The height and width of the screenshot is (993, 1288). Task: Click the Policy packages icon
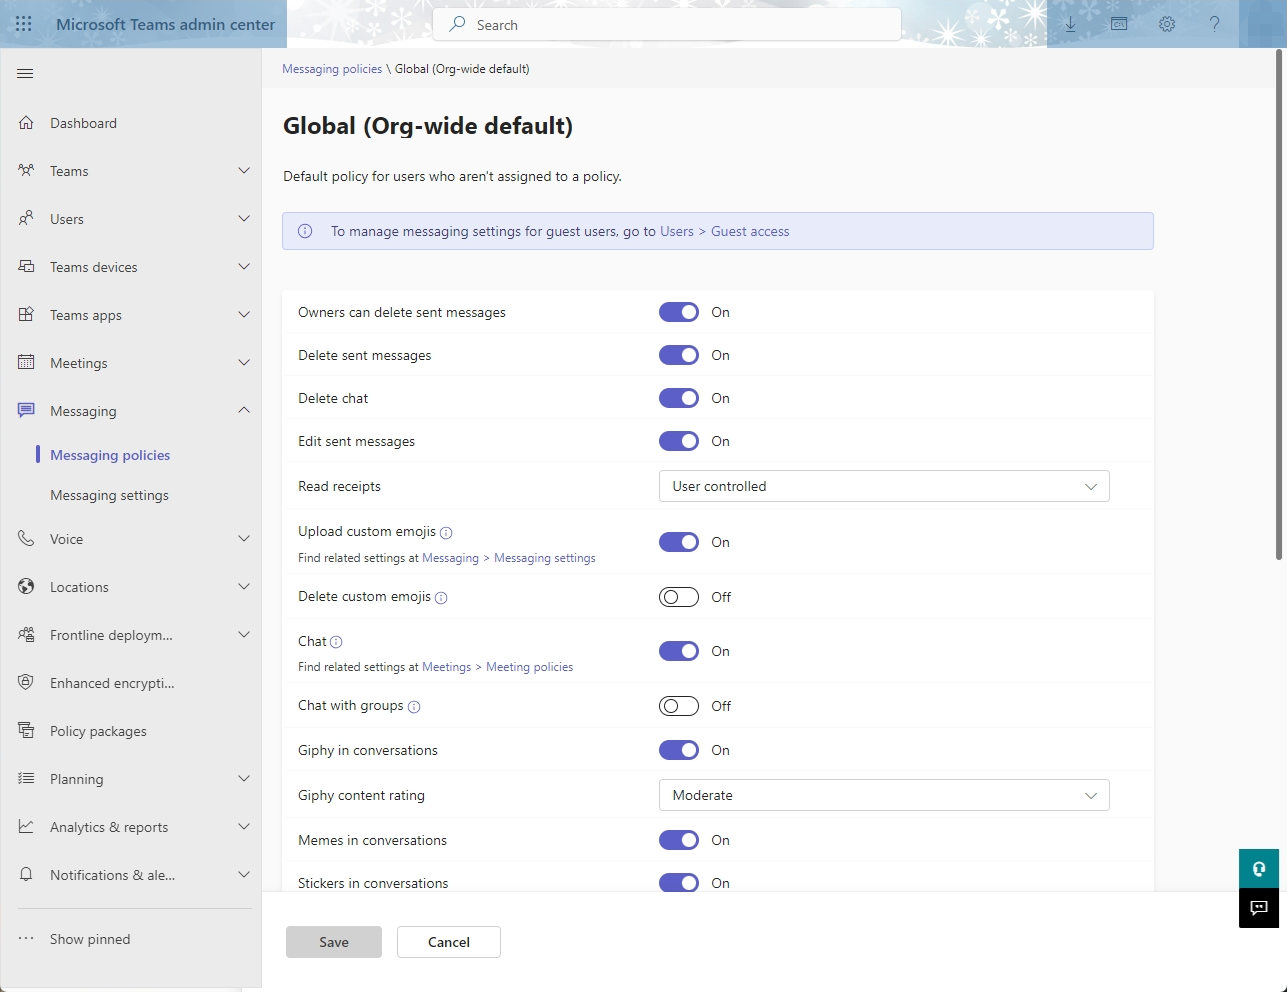(26, 731)
